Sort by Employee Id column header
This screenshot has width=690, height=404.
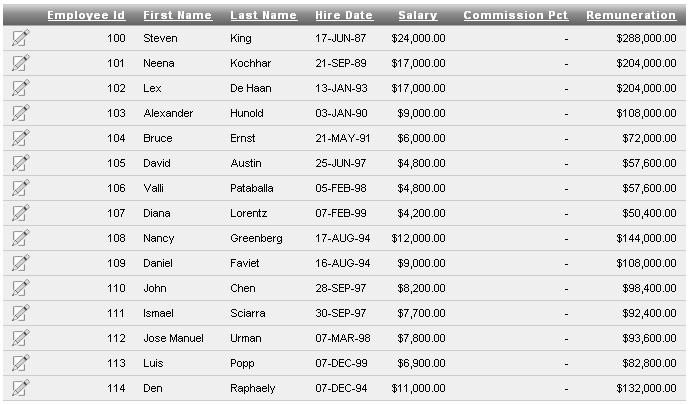(86, 15)
